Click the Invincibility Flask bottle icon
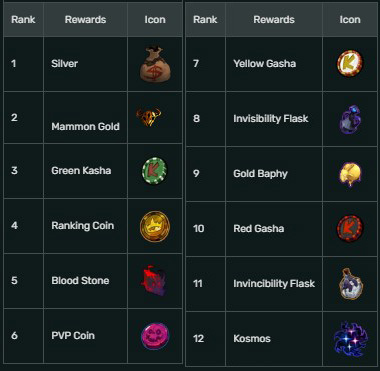The width and height of the screenshot is (380, 371). coord(350,284)
